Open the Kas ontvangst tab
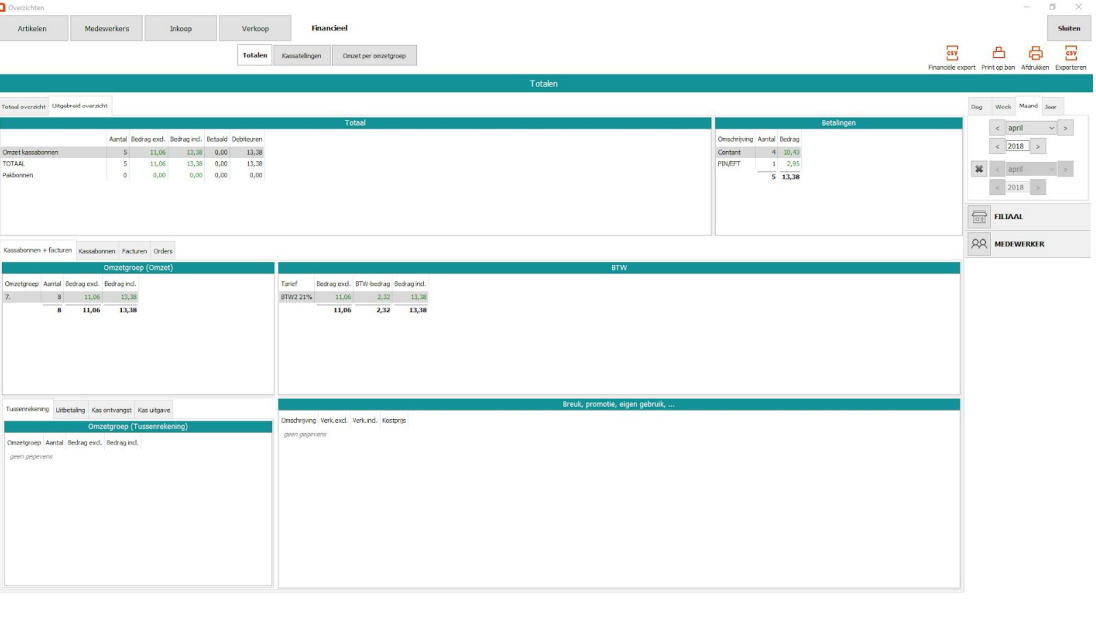Screen dimensions: 1096x619 tap(111, 410)
